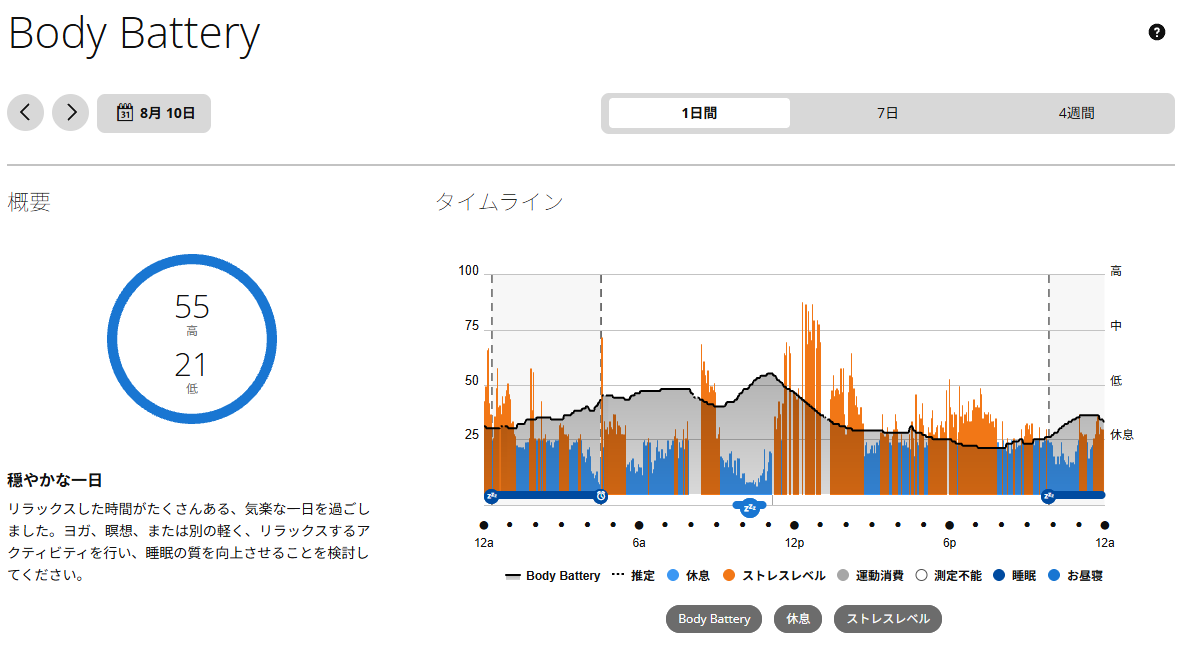Click the 睡眠 legend item
The image size is (1185, 660).
(x=1014, y=575)
